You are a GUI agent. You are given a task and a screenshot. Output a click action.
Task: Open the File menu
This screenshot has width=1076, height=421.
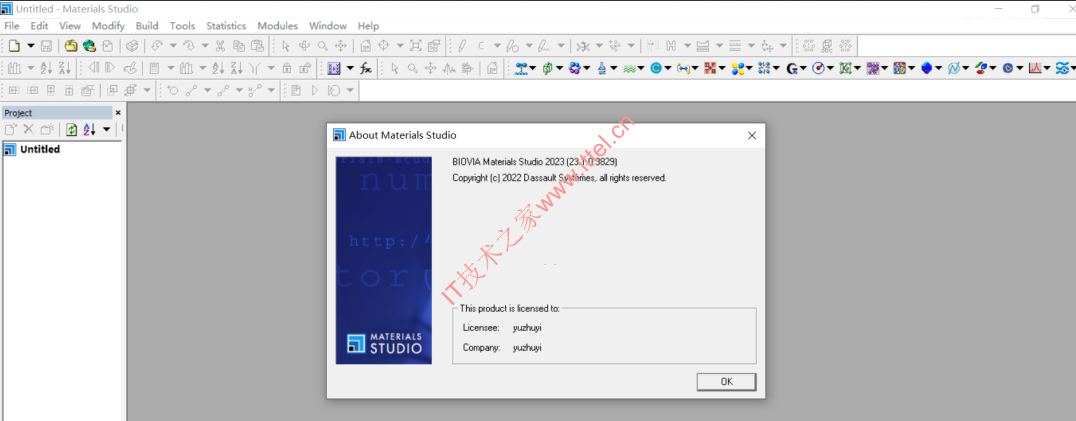[x=12, y=25]
